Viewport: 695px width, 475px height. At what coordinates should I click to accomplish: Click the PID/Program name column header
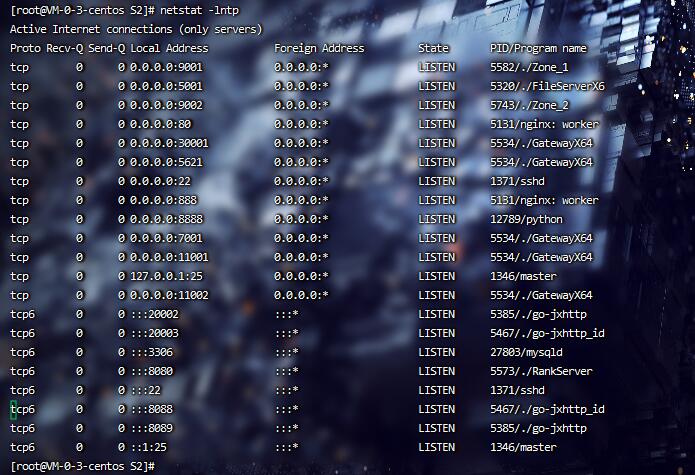538,48
